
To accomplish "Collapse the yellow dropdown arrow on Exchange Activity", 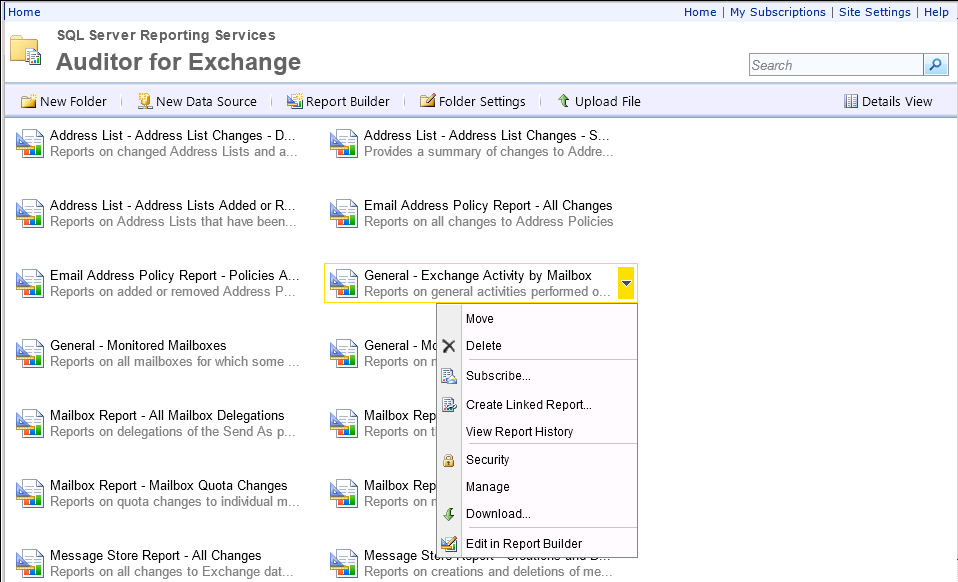I will point(626,283).
